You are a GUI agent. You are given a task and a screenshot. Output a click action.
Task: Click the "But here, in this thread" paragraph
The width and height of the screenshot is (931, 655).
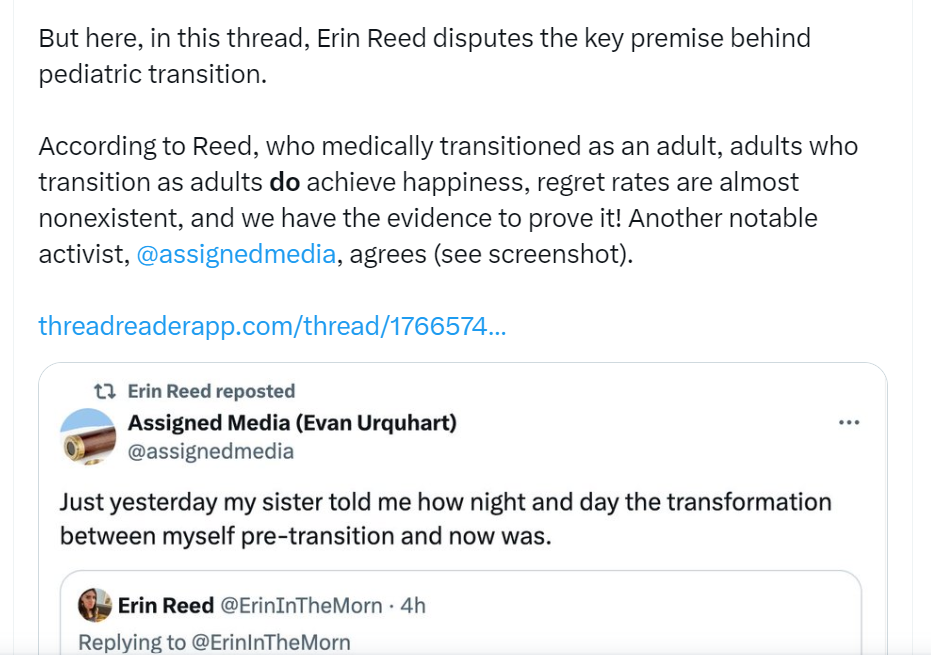(424, 39)
